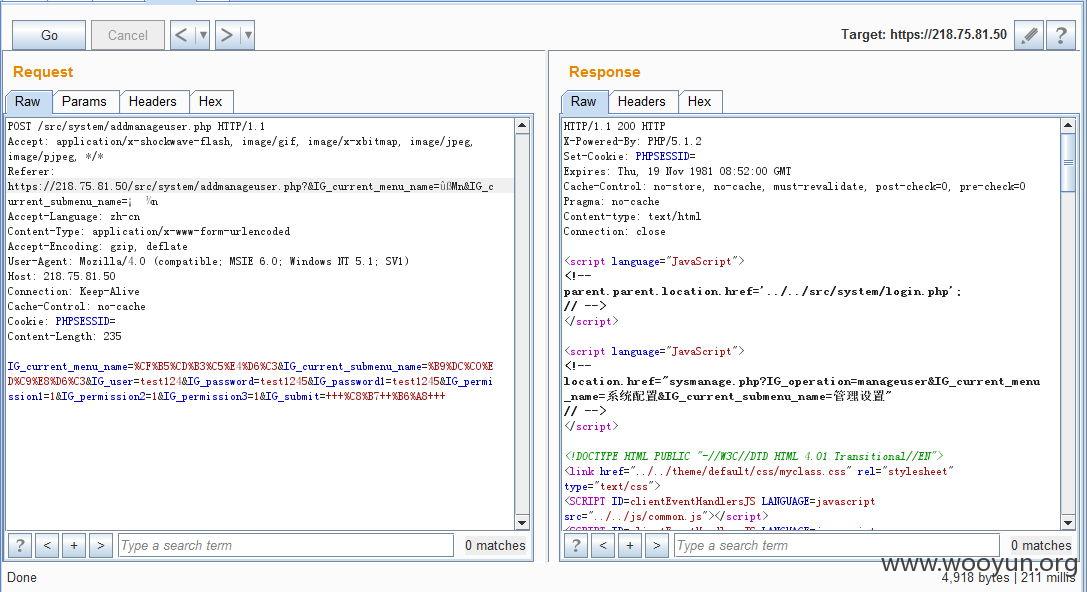Click the Content-Length: 235 header line
This screenshot has height=592, width=1087.
[x=64, y=336]
